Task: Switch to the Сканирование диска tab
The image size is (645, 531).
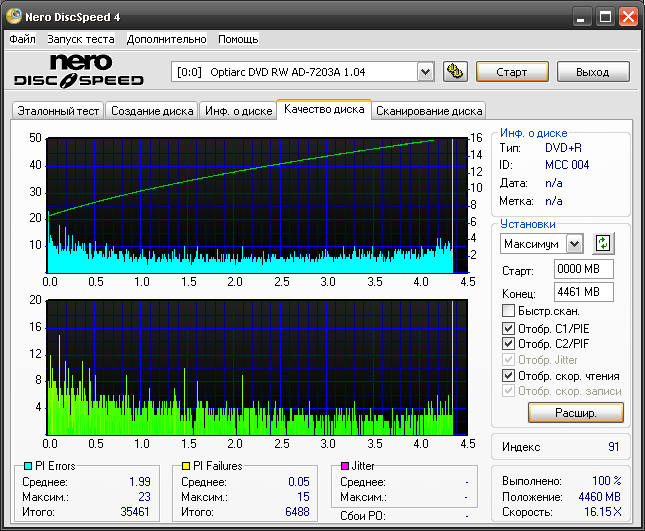Action: click(429, 111)
